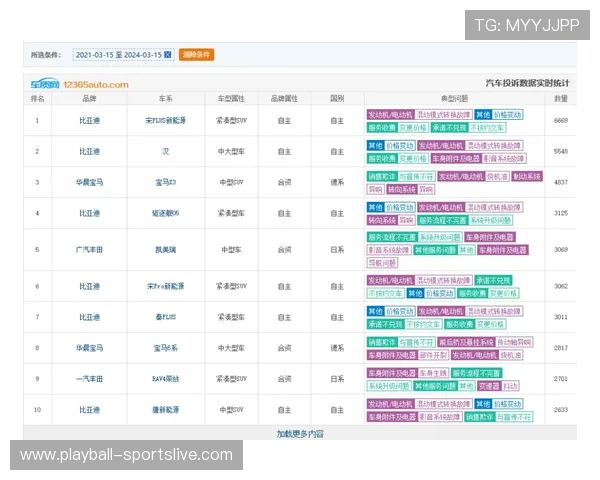This screenshot has width=600, height=480.
Task: Click the 中大型车 cell in the 汉 row
Action: coord(231,152)
